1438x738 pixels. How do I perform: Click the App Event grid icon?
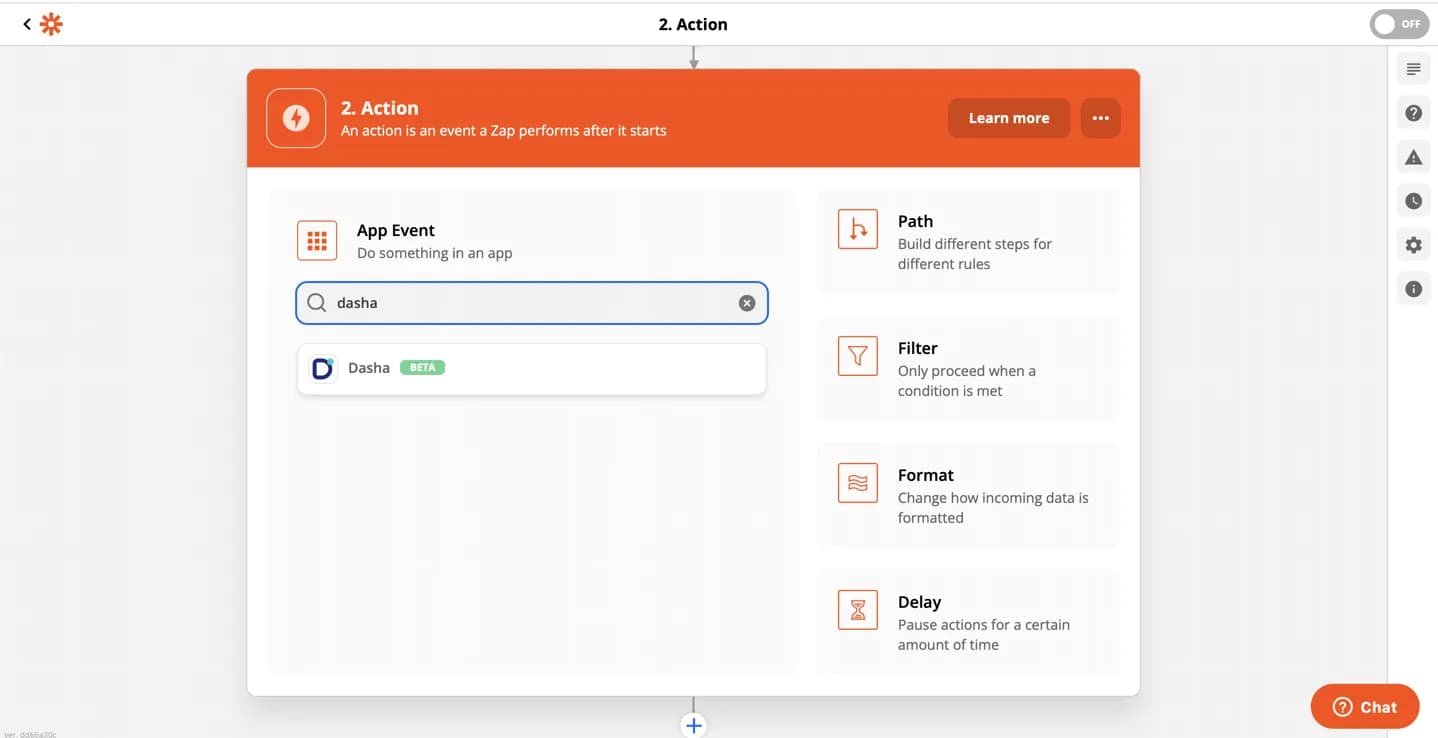pos(317,241)
